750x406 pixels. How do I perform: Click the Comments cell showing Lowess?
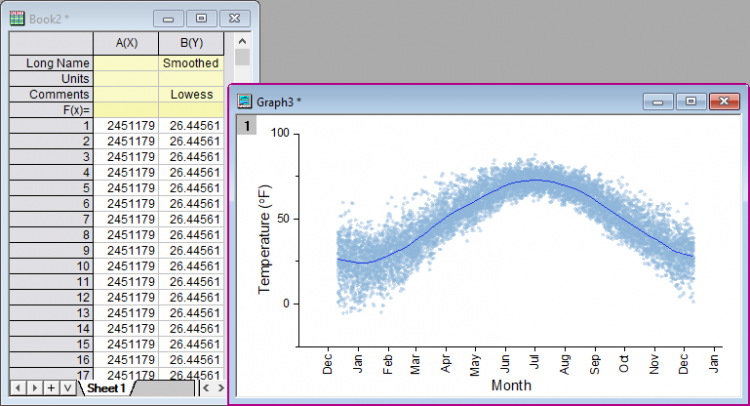tap(190, 94)
